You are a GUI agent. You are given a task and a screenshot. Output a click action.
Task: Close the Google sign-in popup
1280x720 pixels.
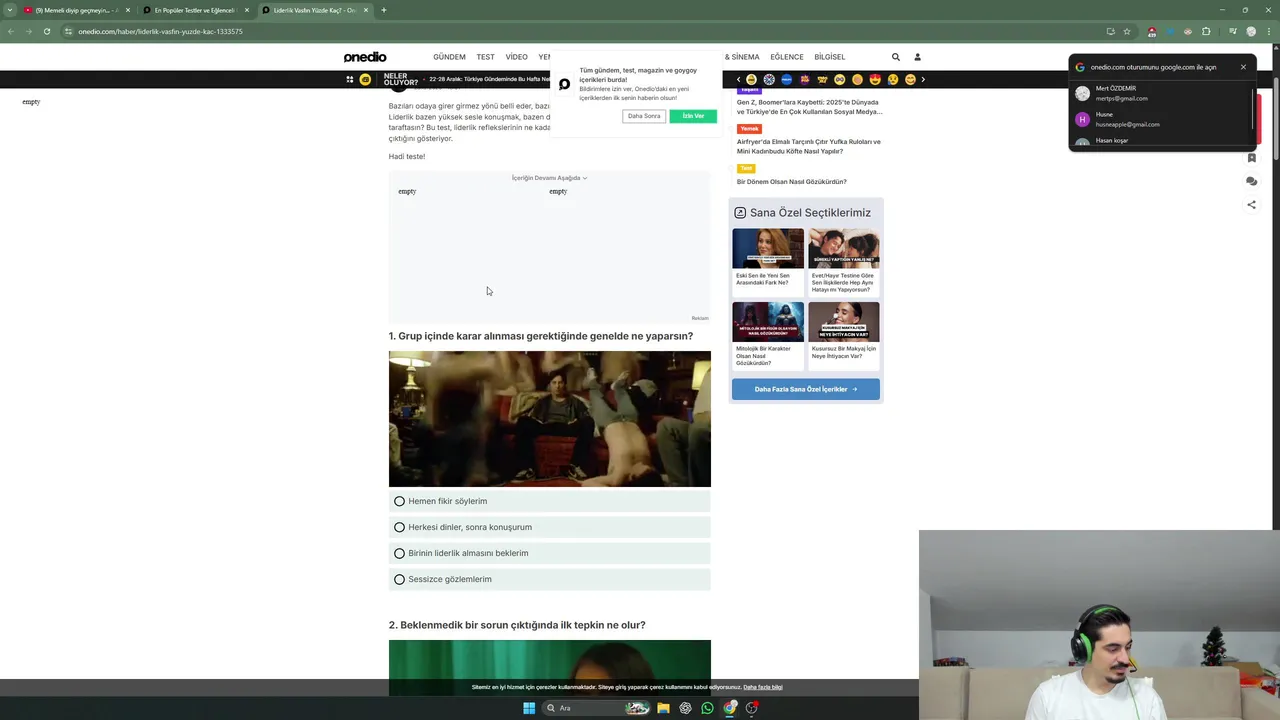point(1243,67)
